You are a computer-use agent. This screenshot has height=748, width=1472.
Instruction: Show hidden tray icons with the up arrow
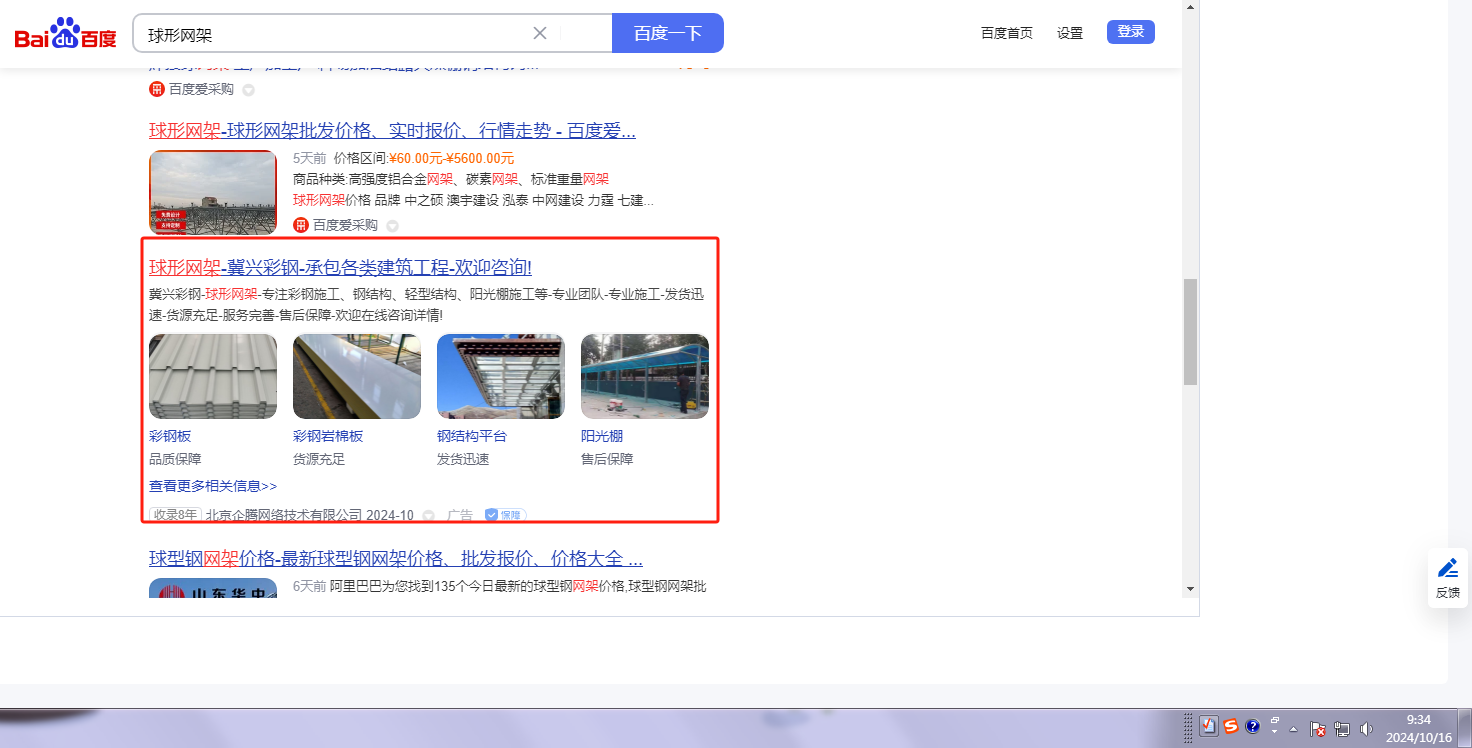1294,729
